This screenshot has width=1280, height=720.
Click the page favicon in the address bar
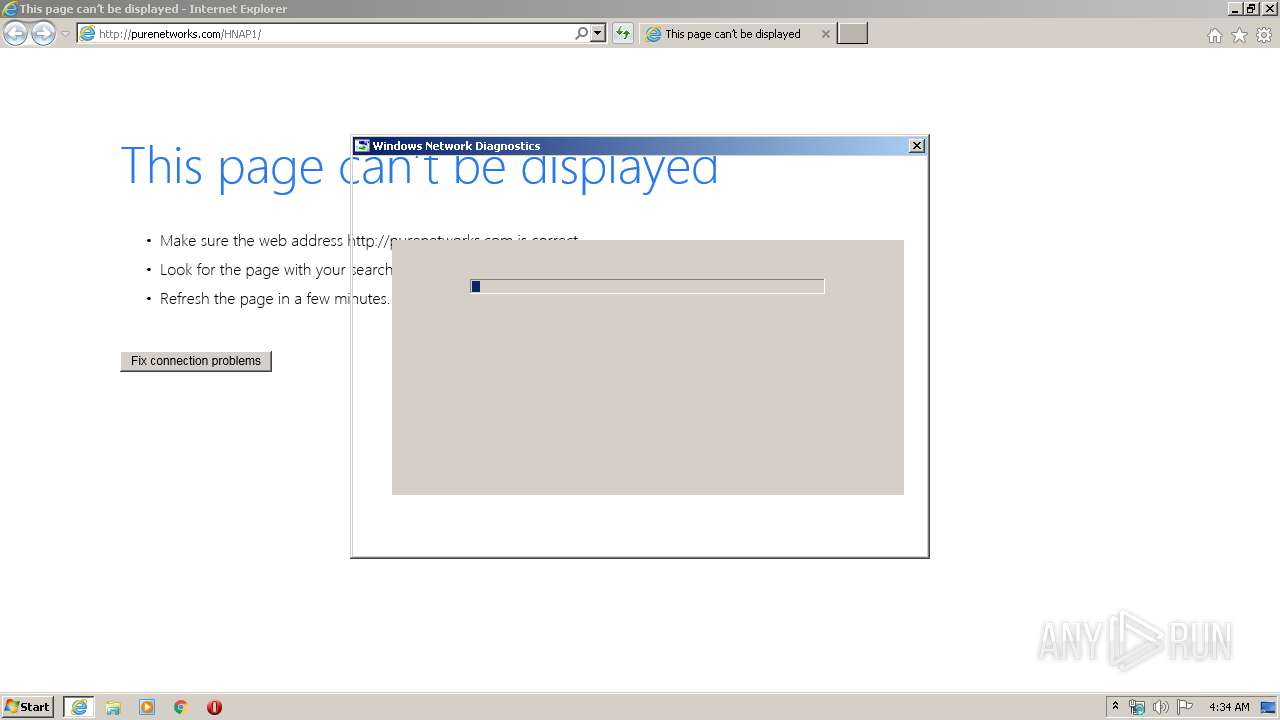click(88, 33)
